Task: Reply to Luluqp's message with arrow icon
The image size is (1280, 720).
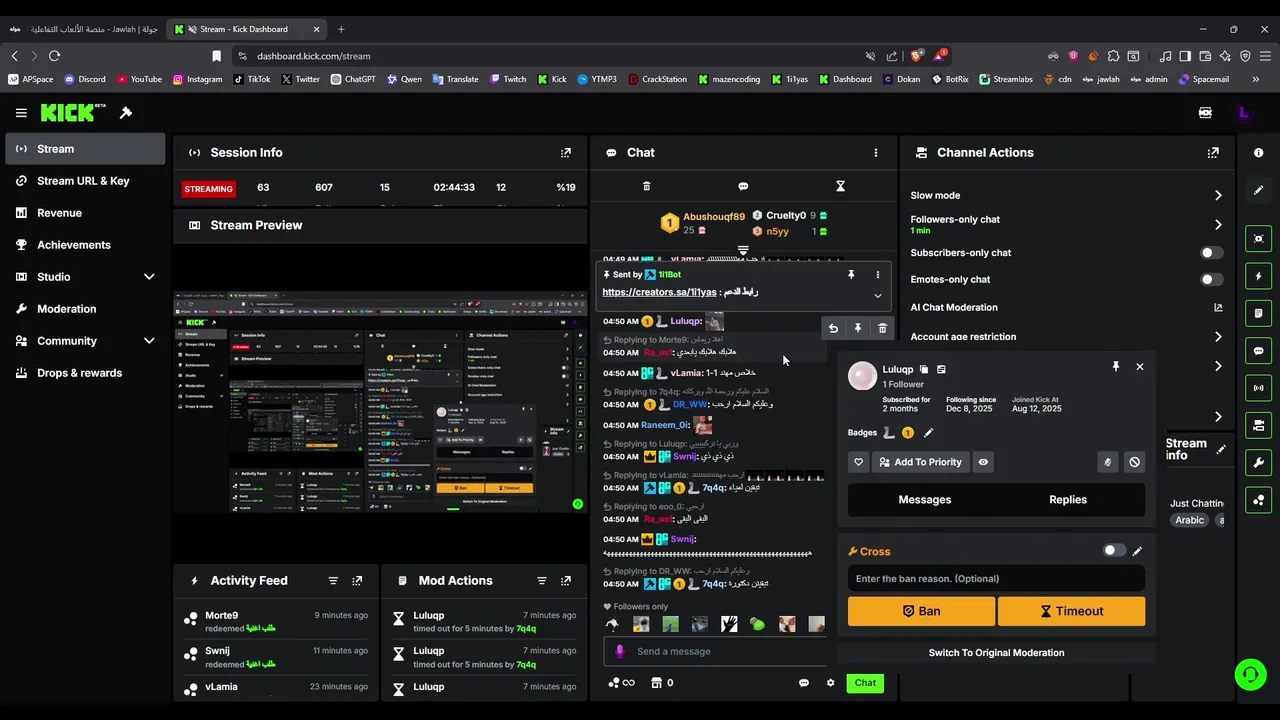Action: (x=833, y=328)
